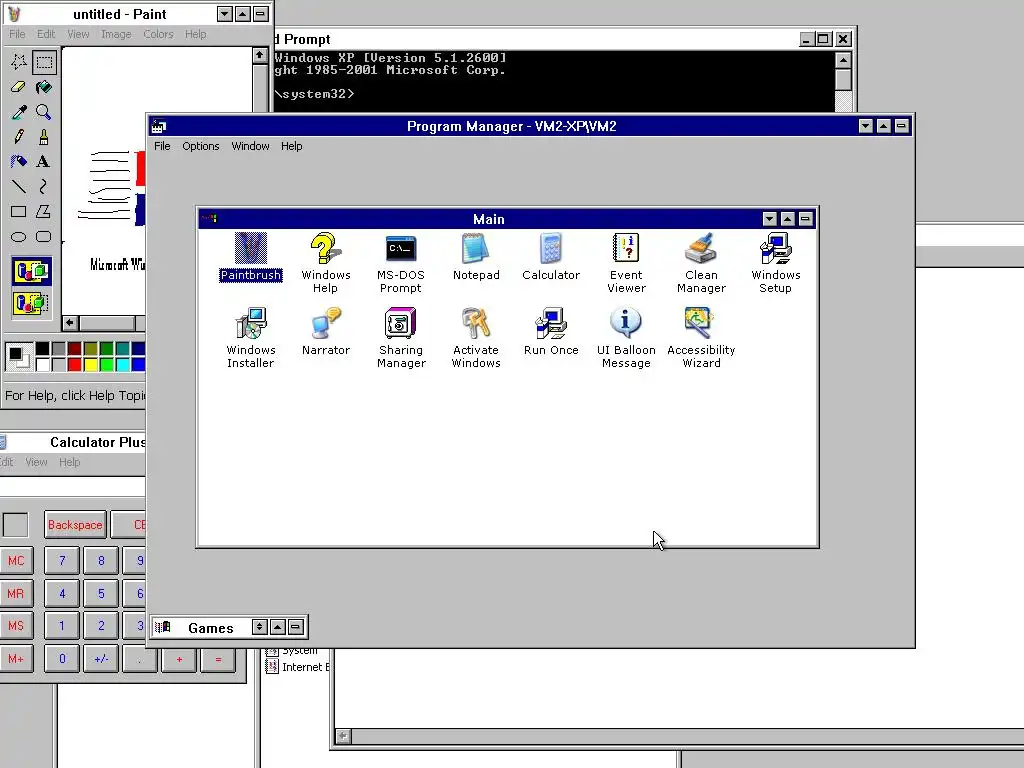Select the black swatch in Paint palette

tap(42, 349)
